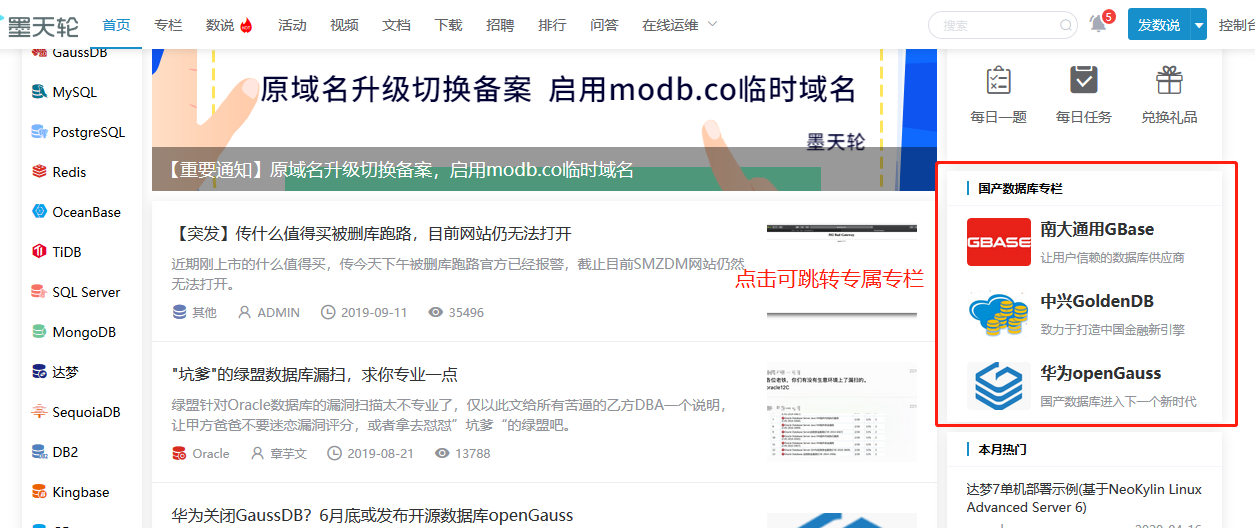Click the 中兴GoldenDB cloud logo

tap(998, 314)
